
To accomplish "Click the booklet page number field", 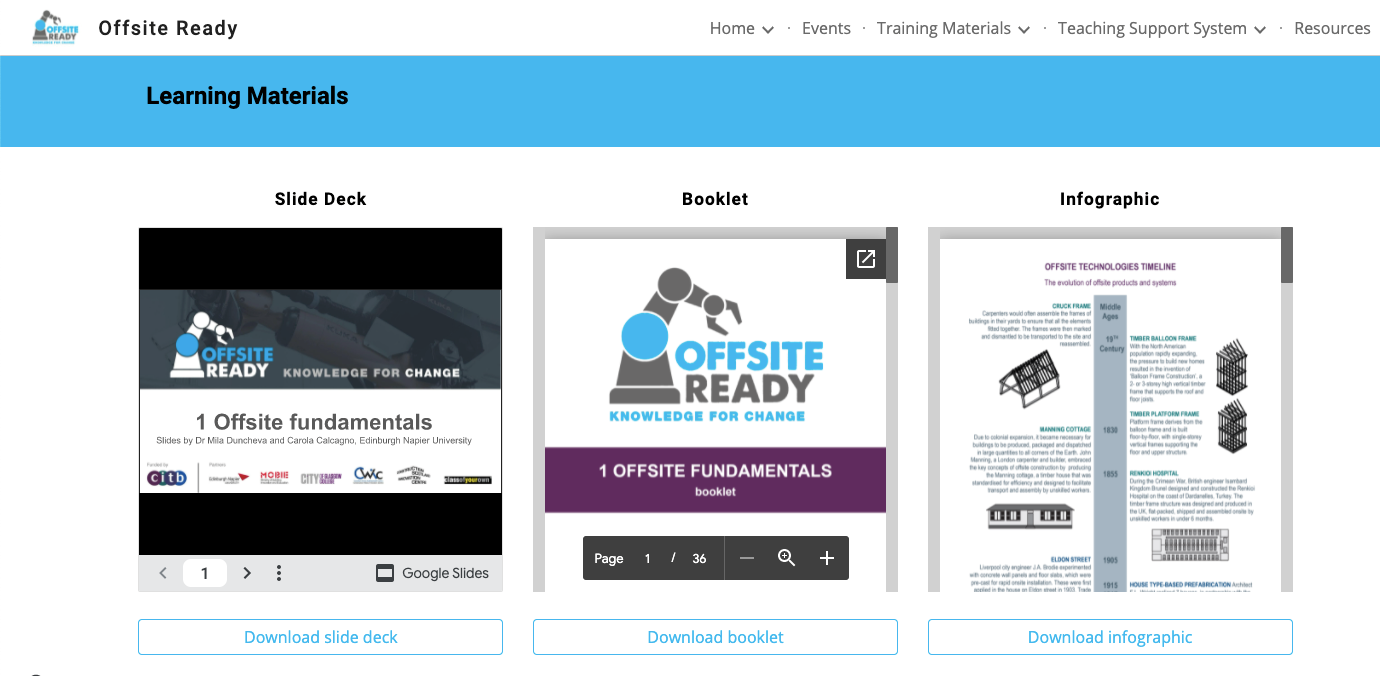I will pyautogui.click(x=647, y=558).
